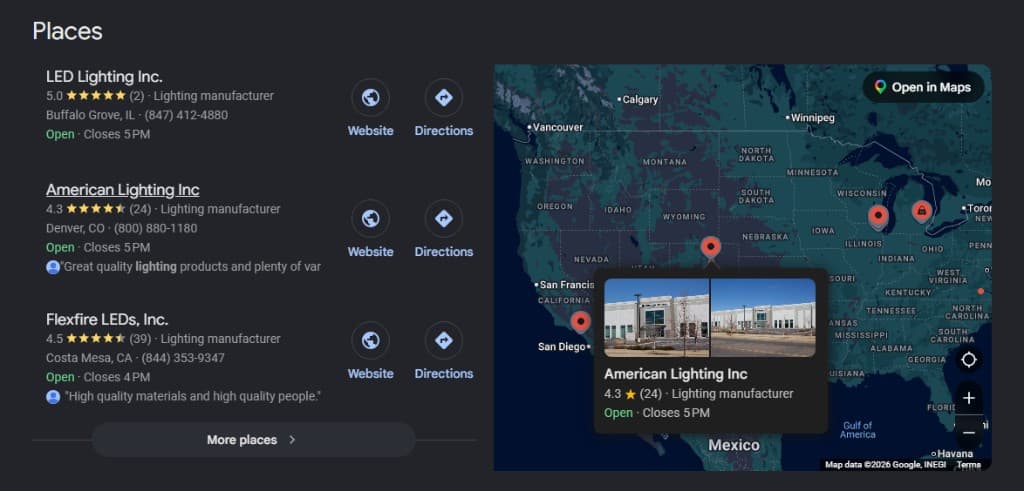Open the American Lighting Inc listing title
The image size is (1024, 491).
click(123, 190)
